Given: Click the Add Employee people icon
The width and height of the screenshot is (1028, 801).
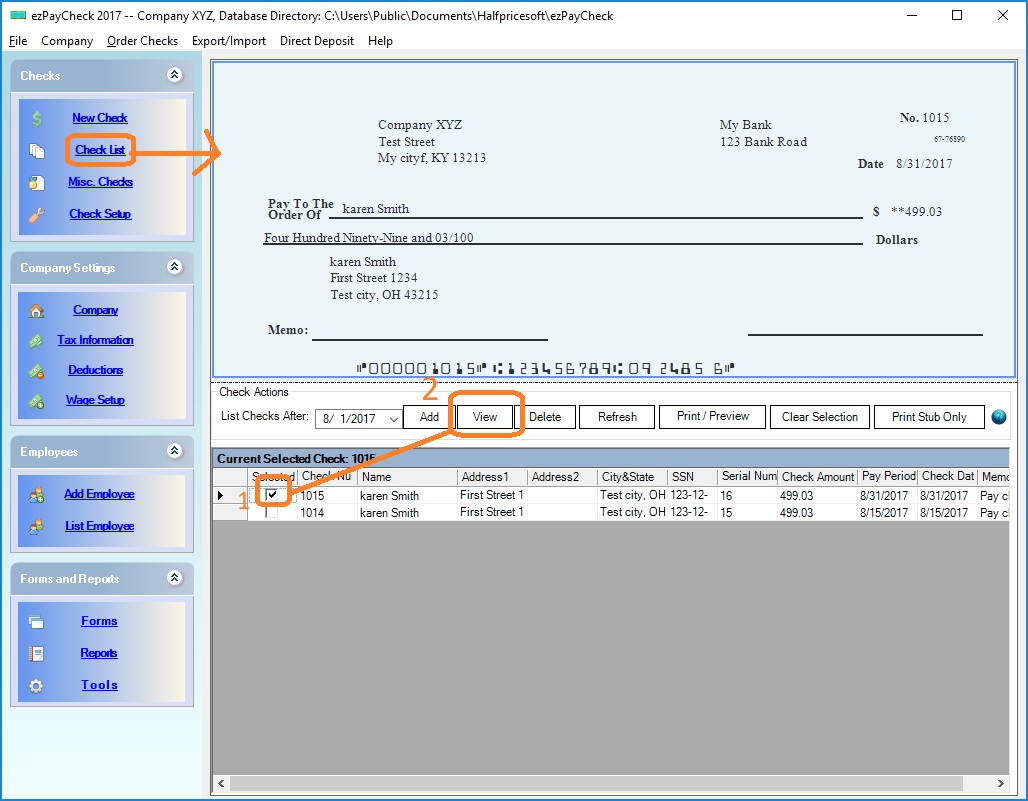Looking at the screenshot, I should pyautogui.click(x=37, y=495).
